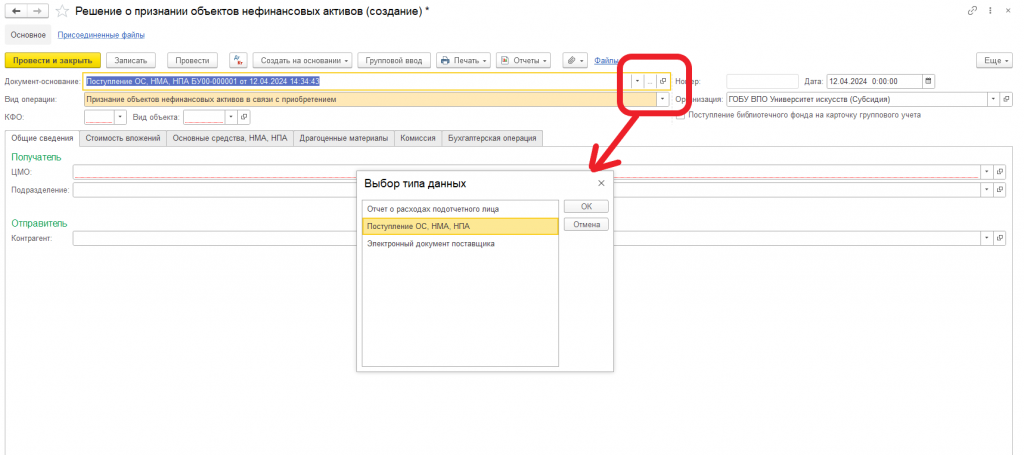Switch to the Общие сведения tab
1024x455 pixels.
coord(42,138)
